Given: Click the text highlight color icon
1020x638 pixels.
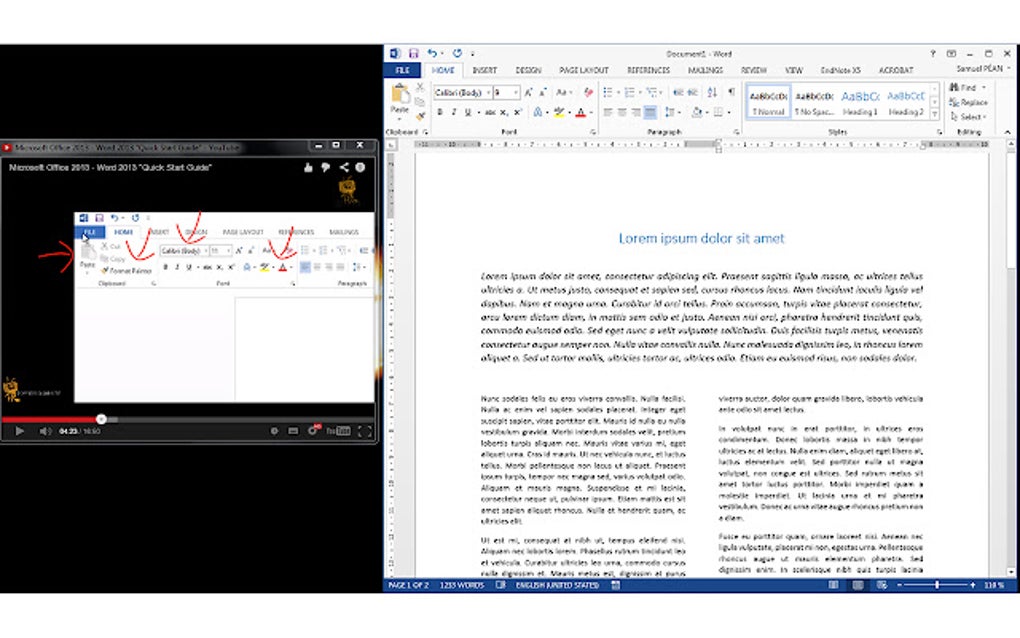Looking at the screenshot, I should point(559,113).
